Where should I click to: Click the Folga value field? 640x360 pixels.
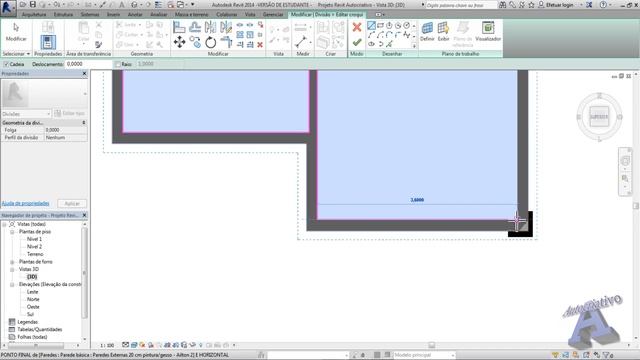[65, 130]
